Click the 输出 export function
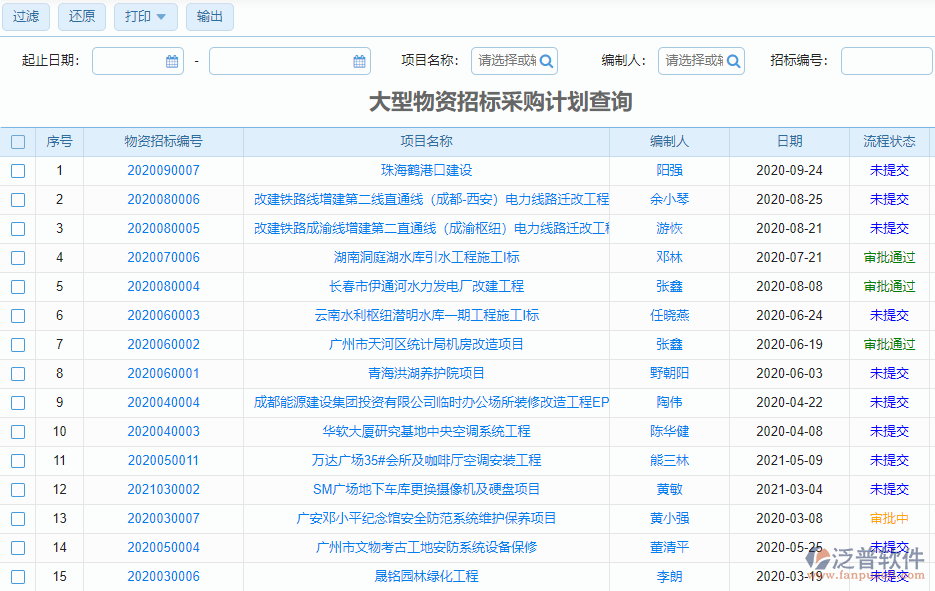The width and height of the screenshot is (935, 591). [209, 17]
